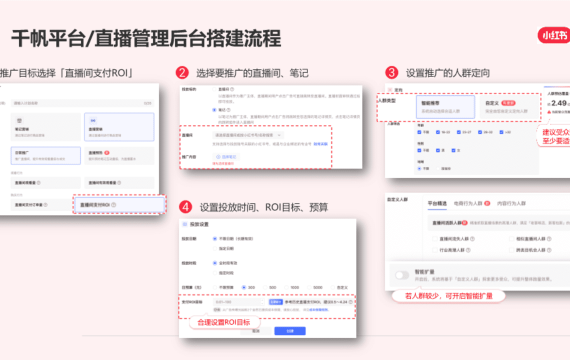This screenshot has width=570, height=360.
Task: Check the 跨类目机会人群 checkbox
Action: 511,250
